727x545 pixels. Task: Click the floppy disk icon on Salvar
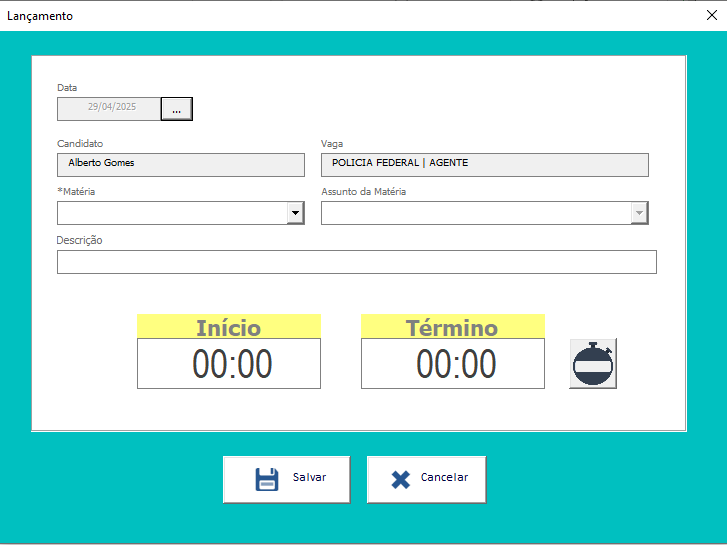click(267, 479)
